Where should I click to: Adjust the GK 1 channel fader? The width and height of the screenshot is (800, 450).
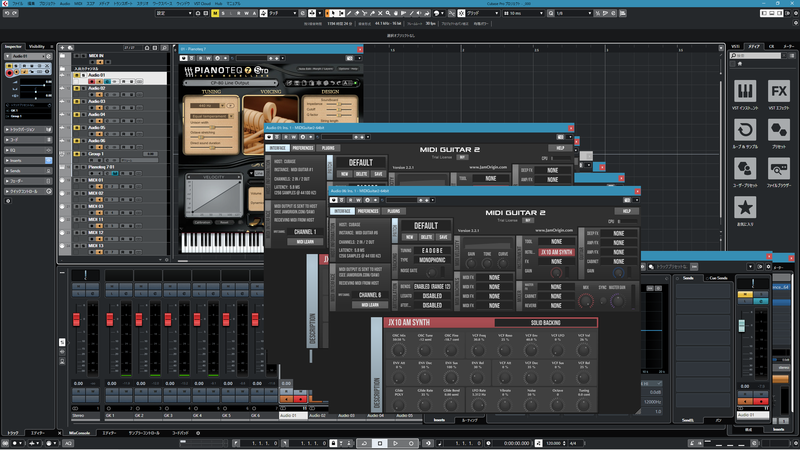pos(110,319)
